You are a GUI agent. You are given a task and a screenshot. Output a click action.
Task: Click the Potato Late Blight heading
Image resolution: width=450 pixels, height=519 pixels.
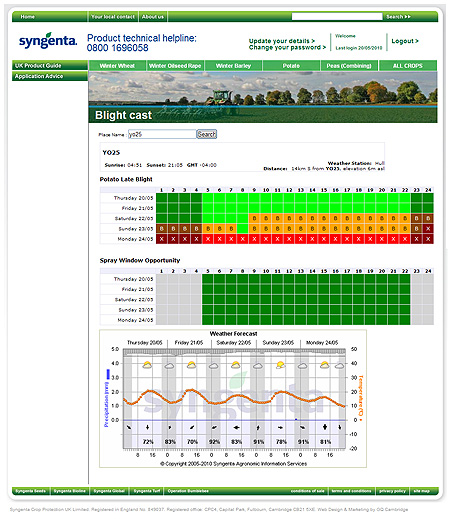[126, 179]
